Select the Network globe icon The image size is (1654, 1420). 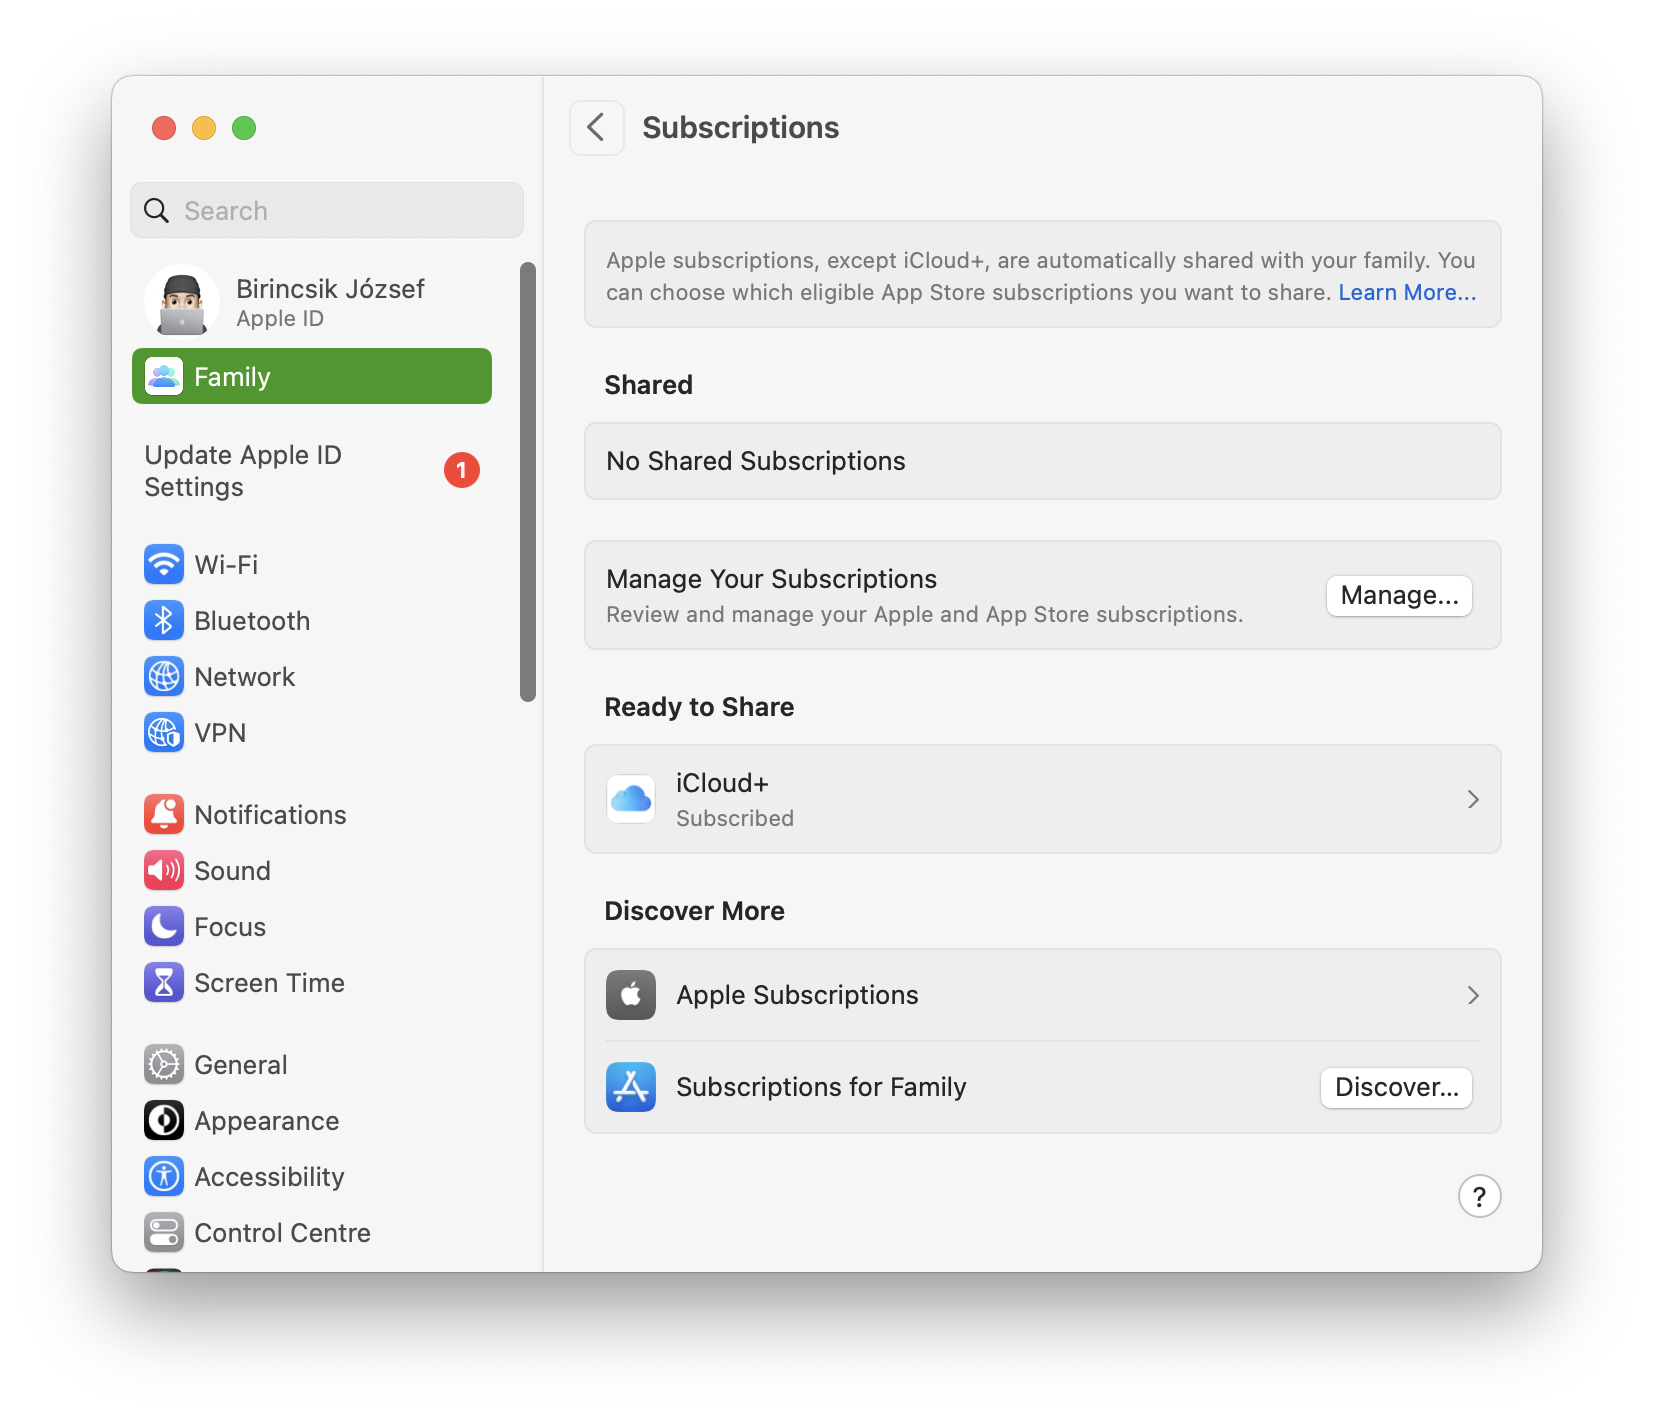click(x=164, y=676)
